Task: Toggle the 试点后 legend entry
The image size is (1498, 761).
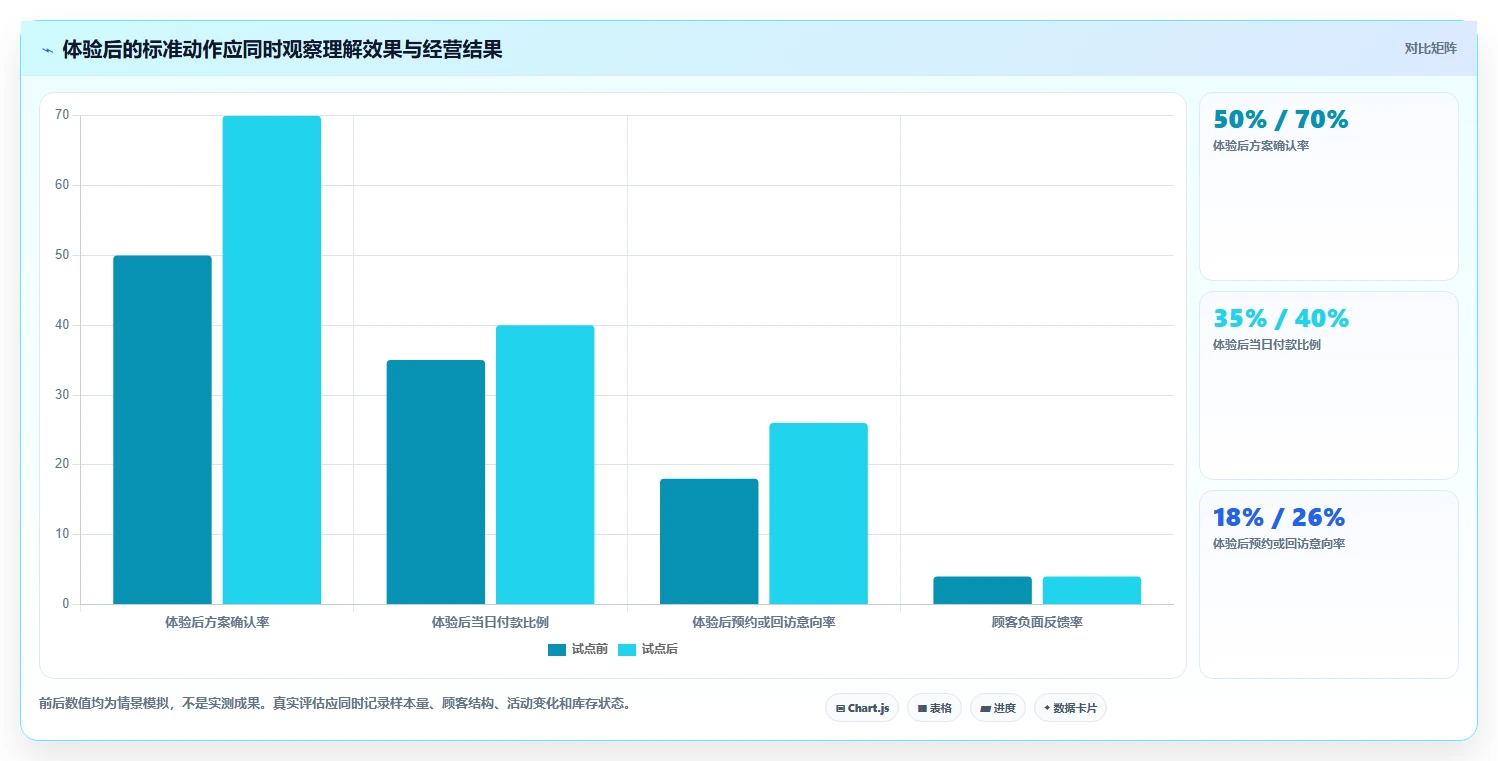Action: 648,649
